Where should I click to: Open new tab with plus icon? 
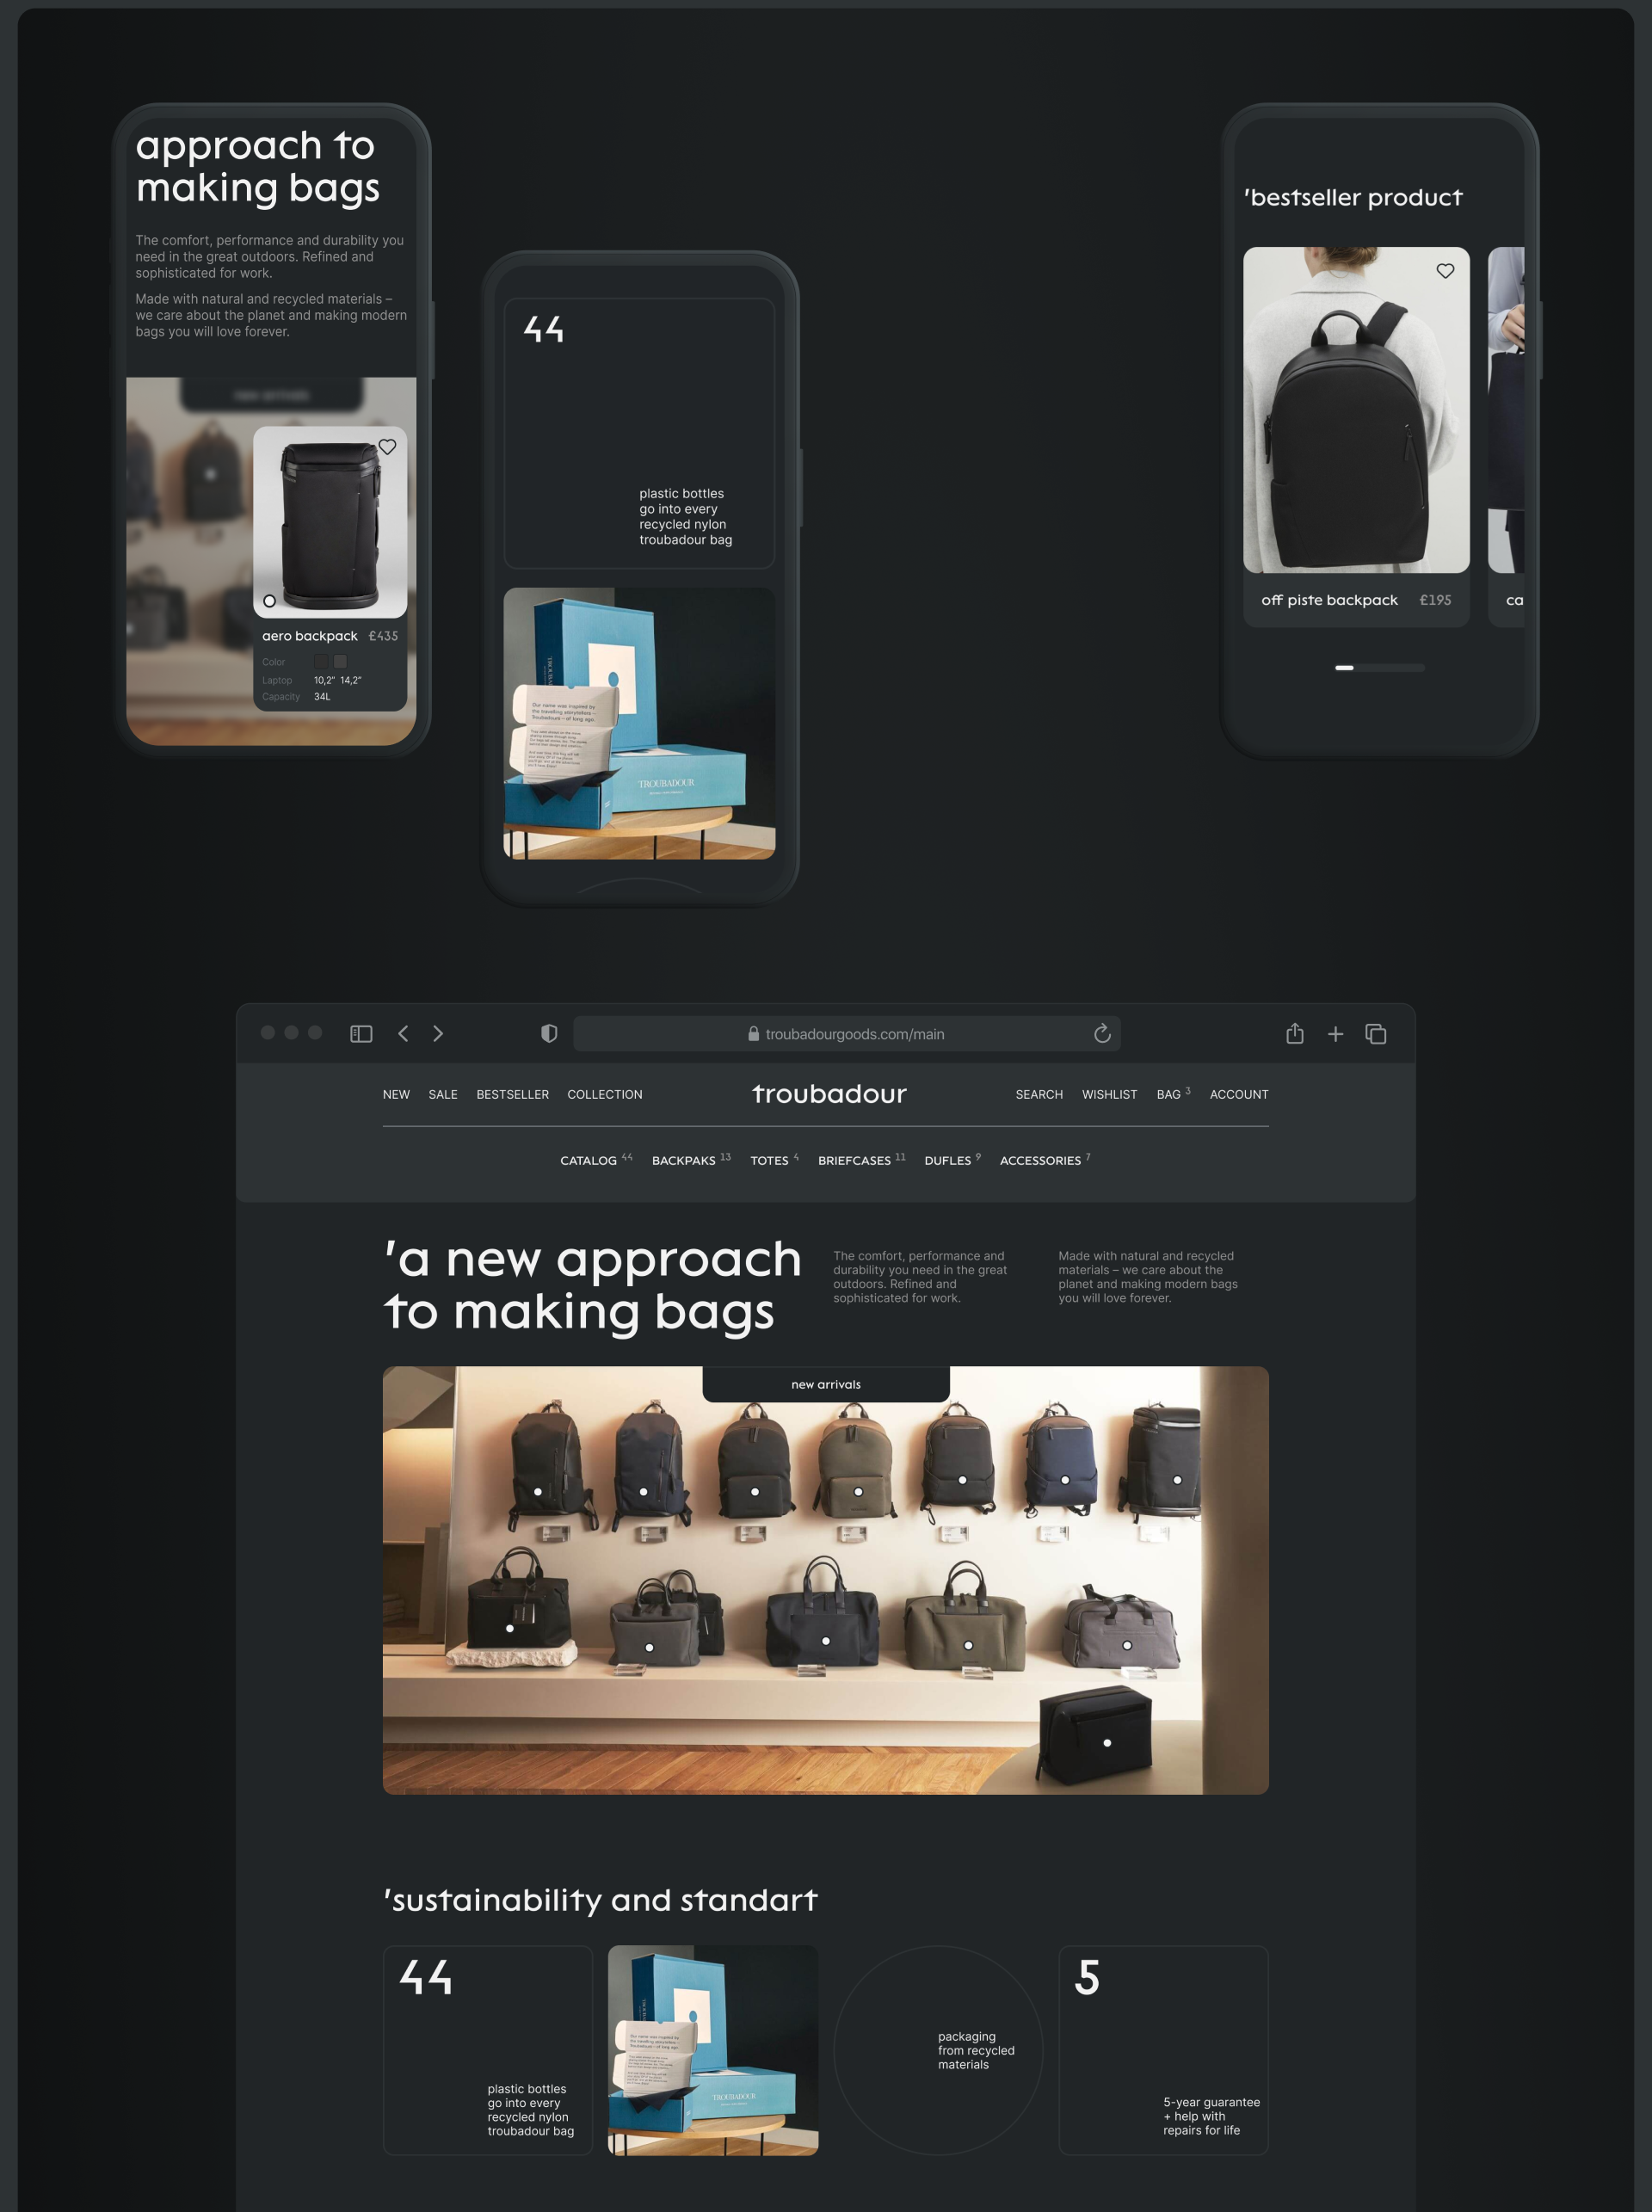tap(1335, 1034)
